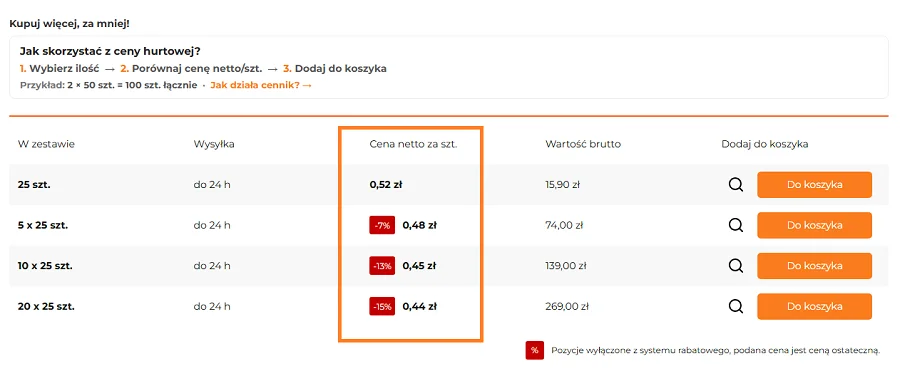Select the '5 x 25 szt.' set label

[43, 226]
